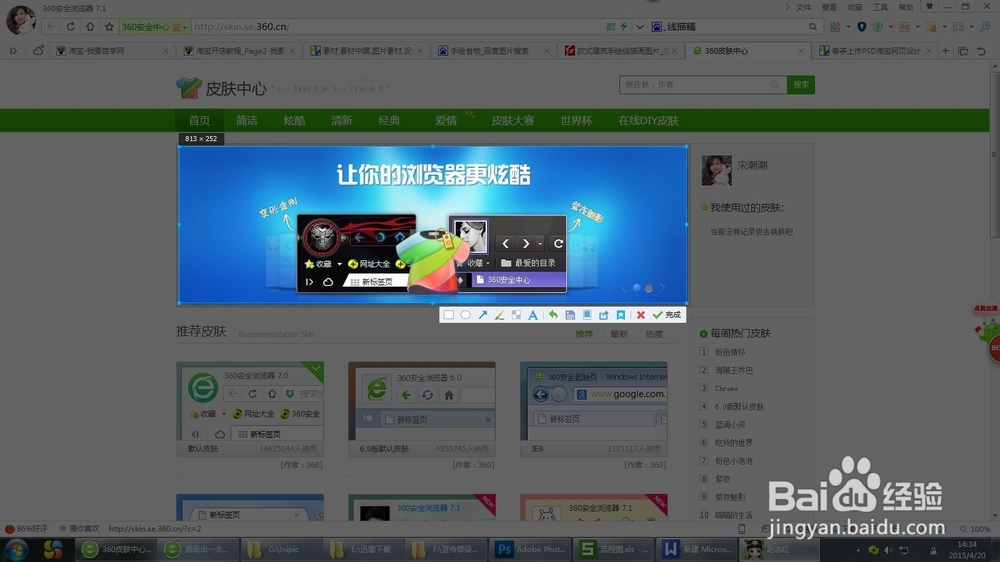Open 查看 menu

tap(829, 8)
